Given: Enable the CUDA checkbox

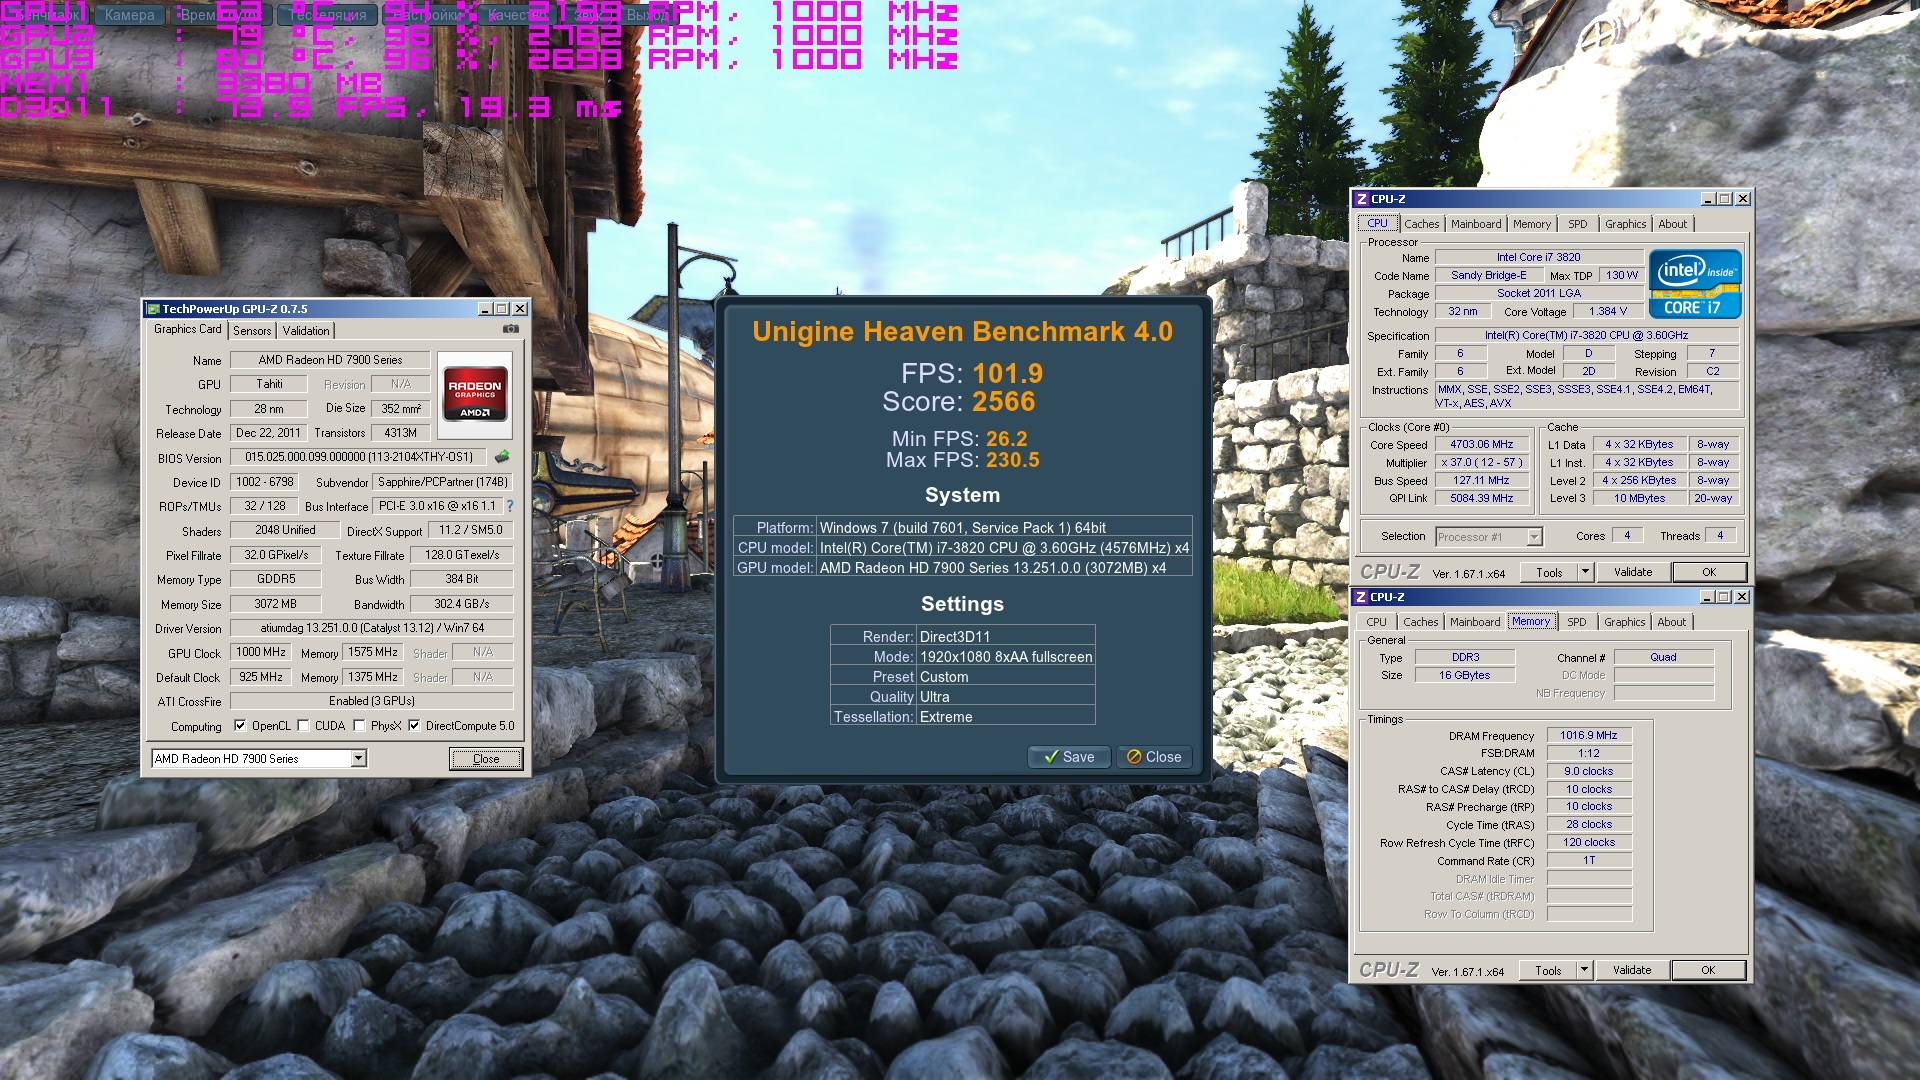Looking at the screenshot, I should point(304,726).
